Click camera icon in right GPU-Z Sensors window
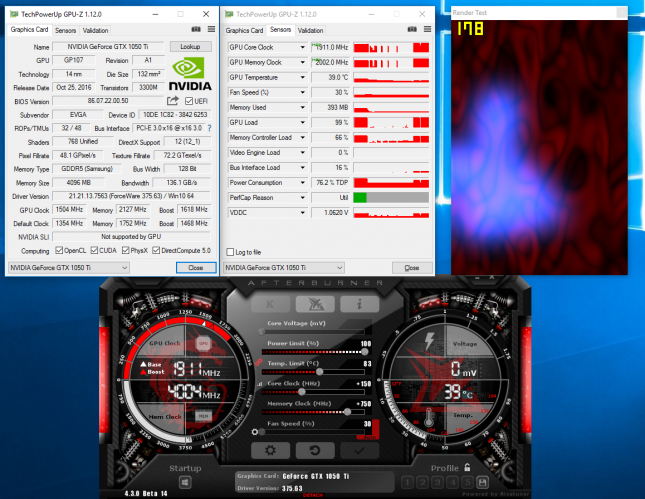Viewport: 645px width, 499px height. tap(412, 29)
